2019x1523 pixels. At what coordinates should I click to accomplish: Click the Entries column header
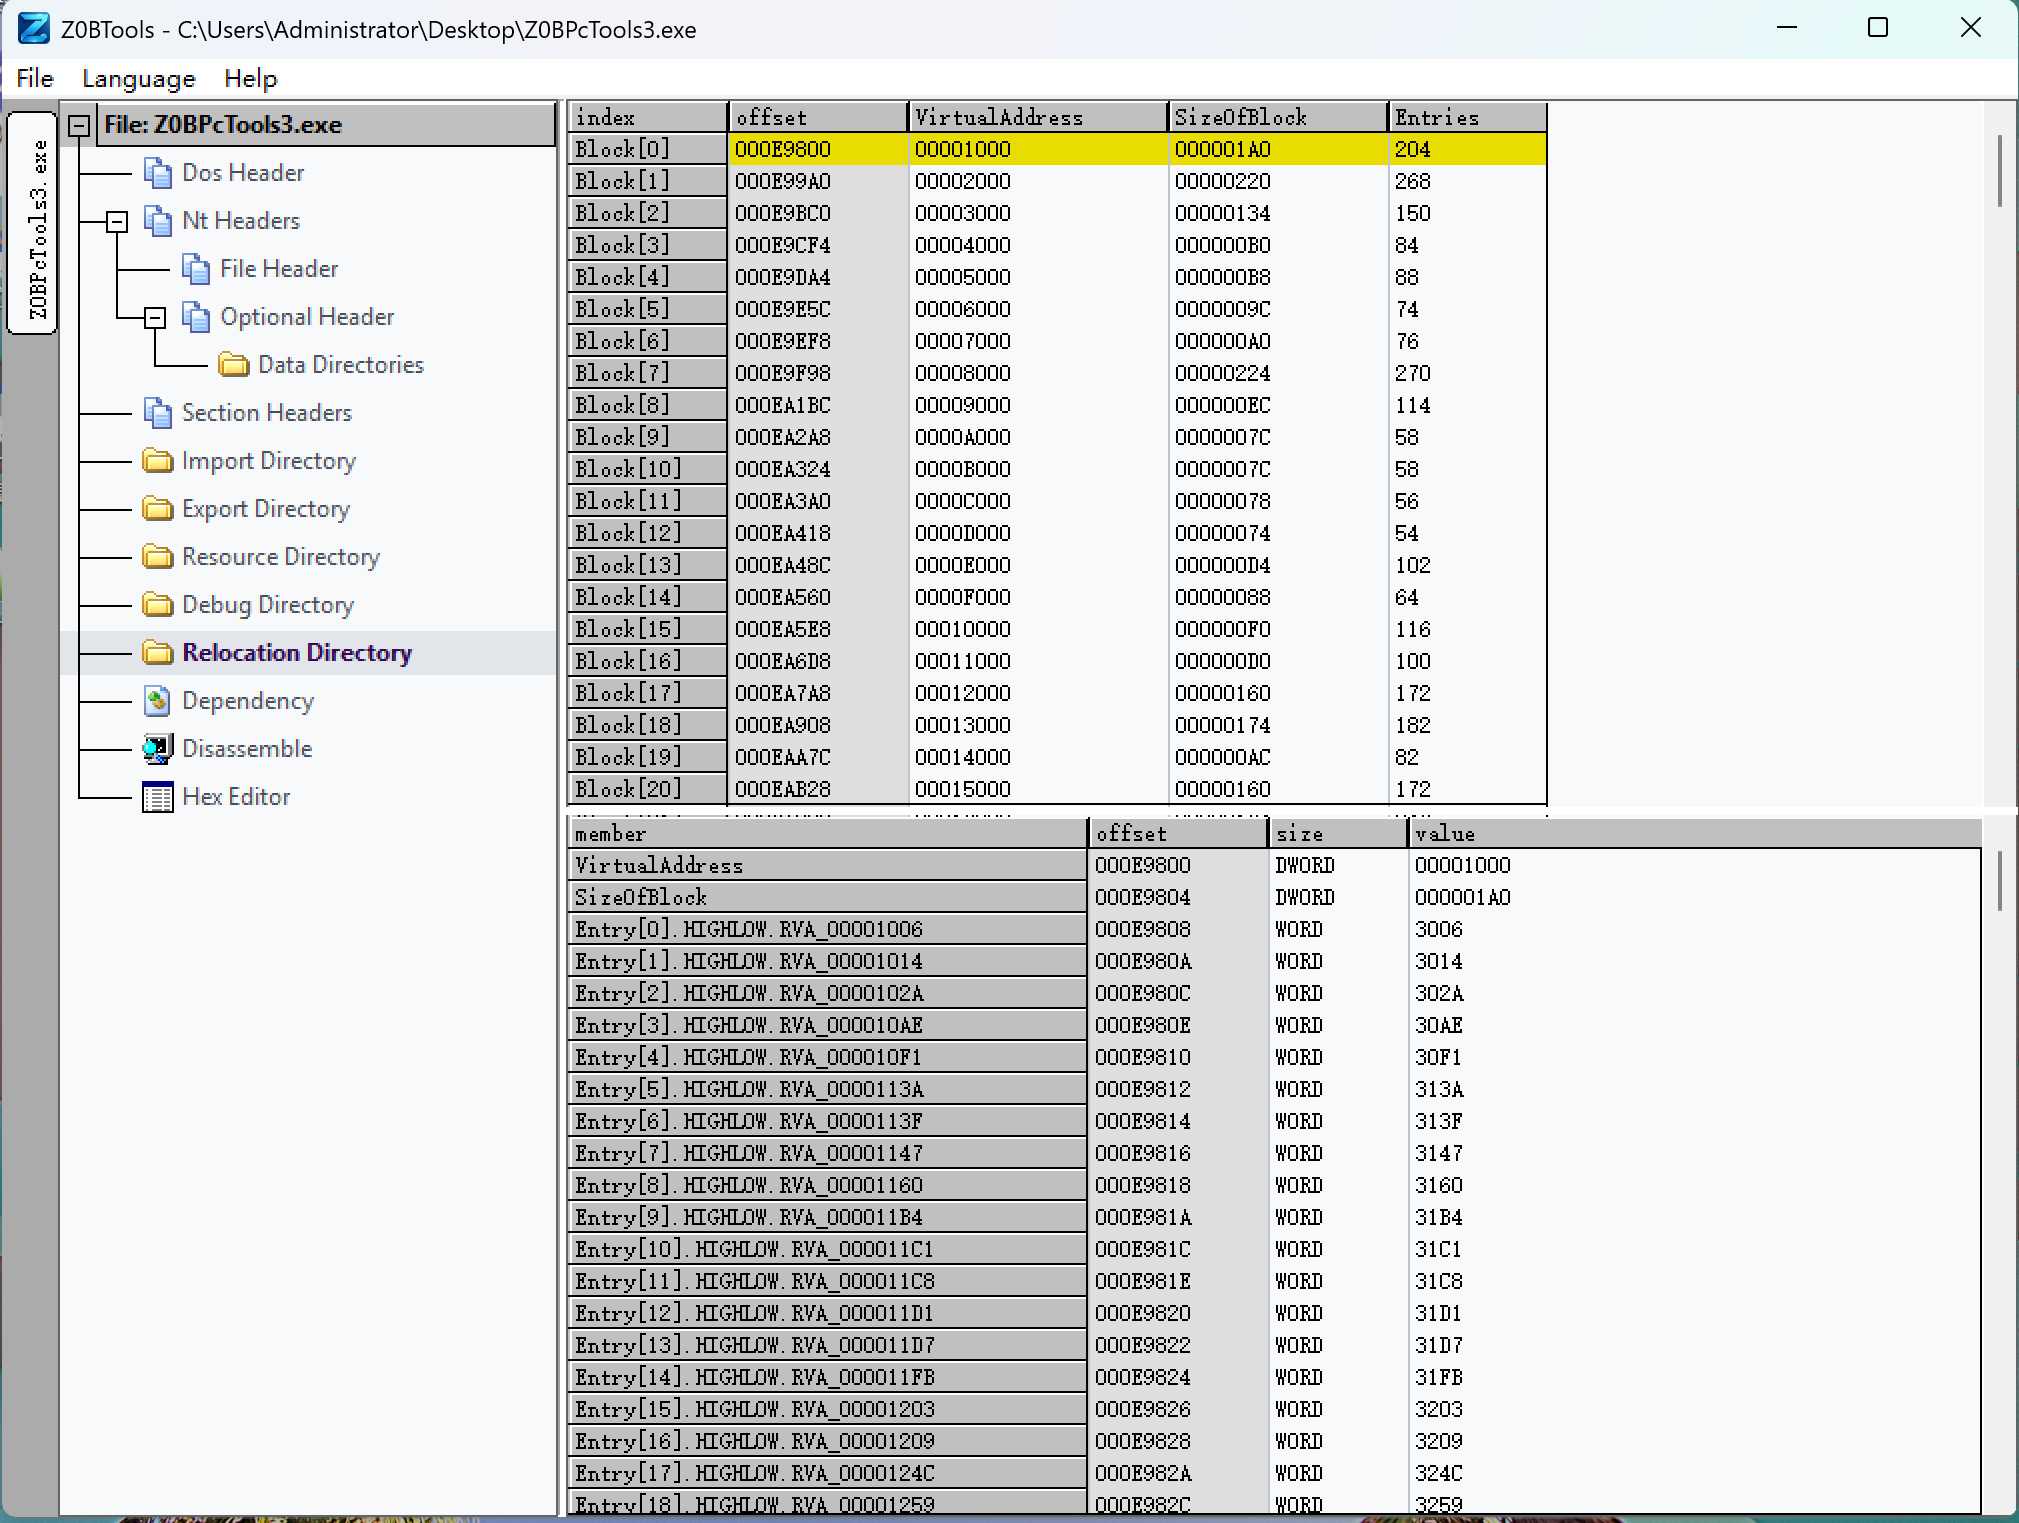pos(1467,117)
